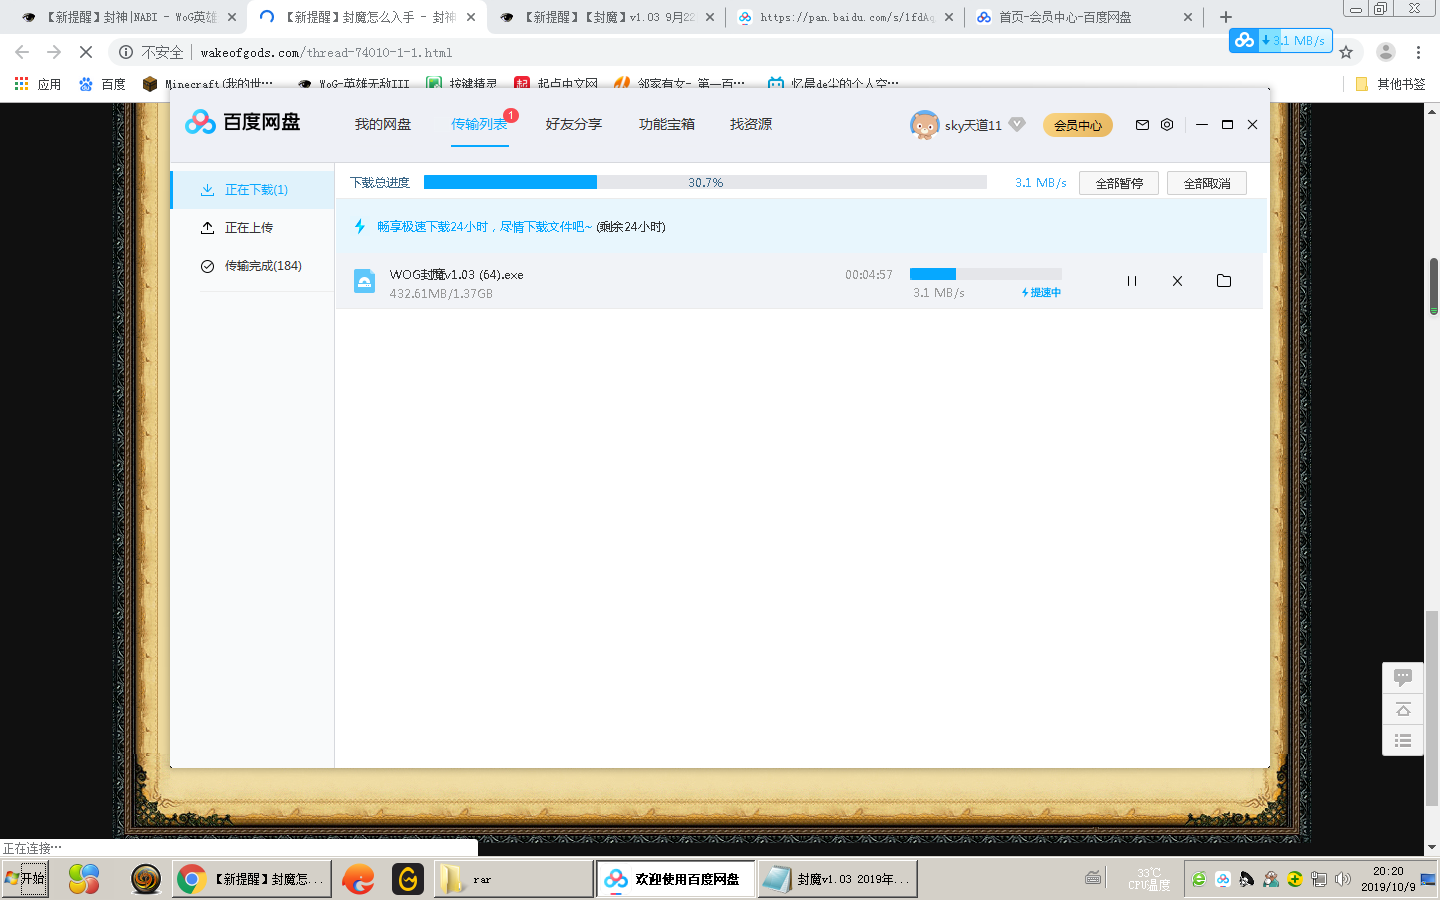The image size is (1440, 900).
Task: Click the volume speaker tray icon
Action: [1342, 879]
